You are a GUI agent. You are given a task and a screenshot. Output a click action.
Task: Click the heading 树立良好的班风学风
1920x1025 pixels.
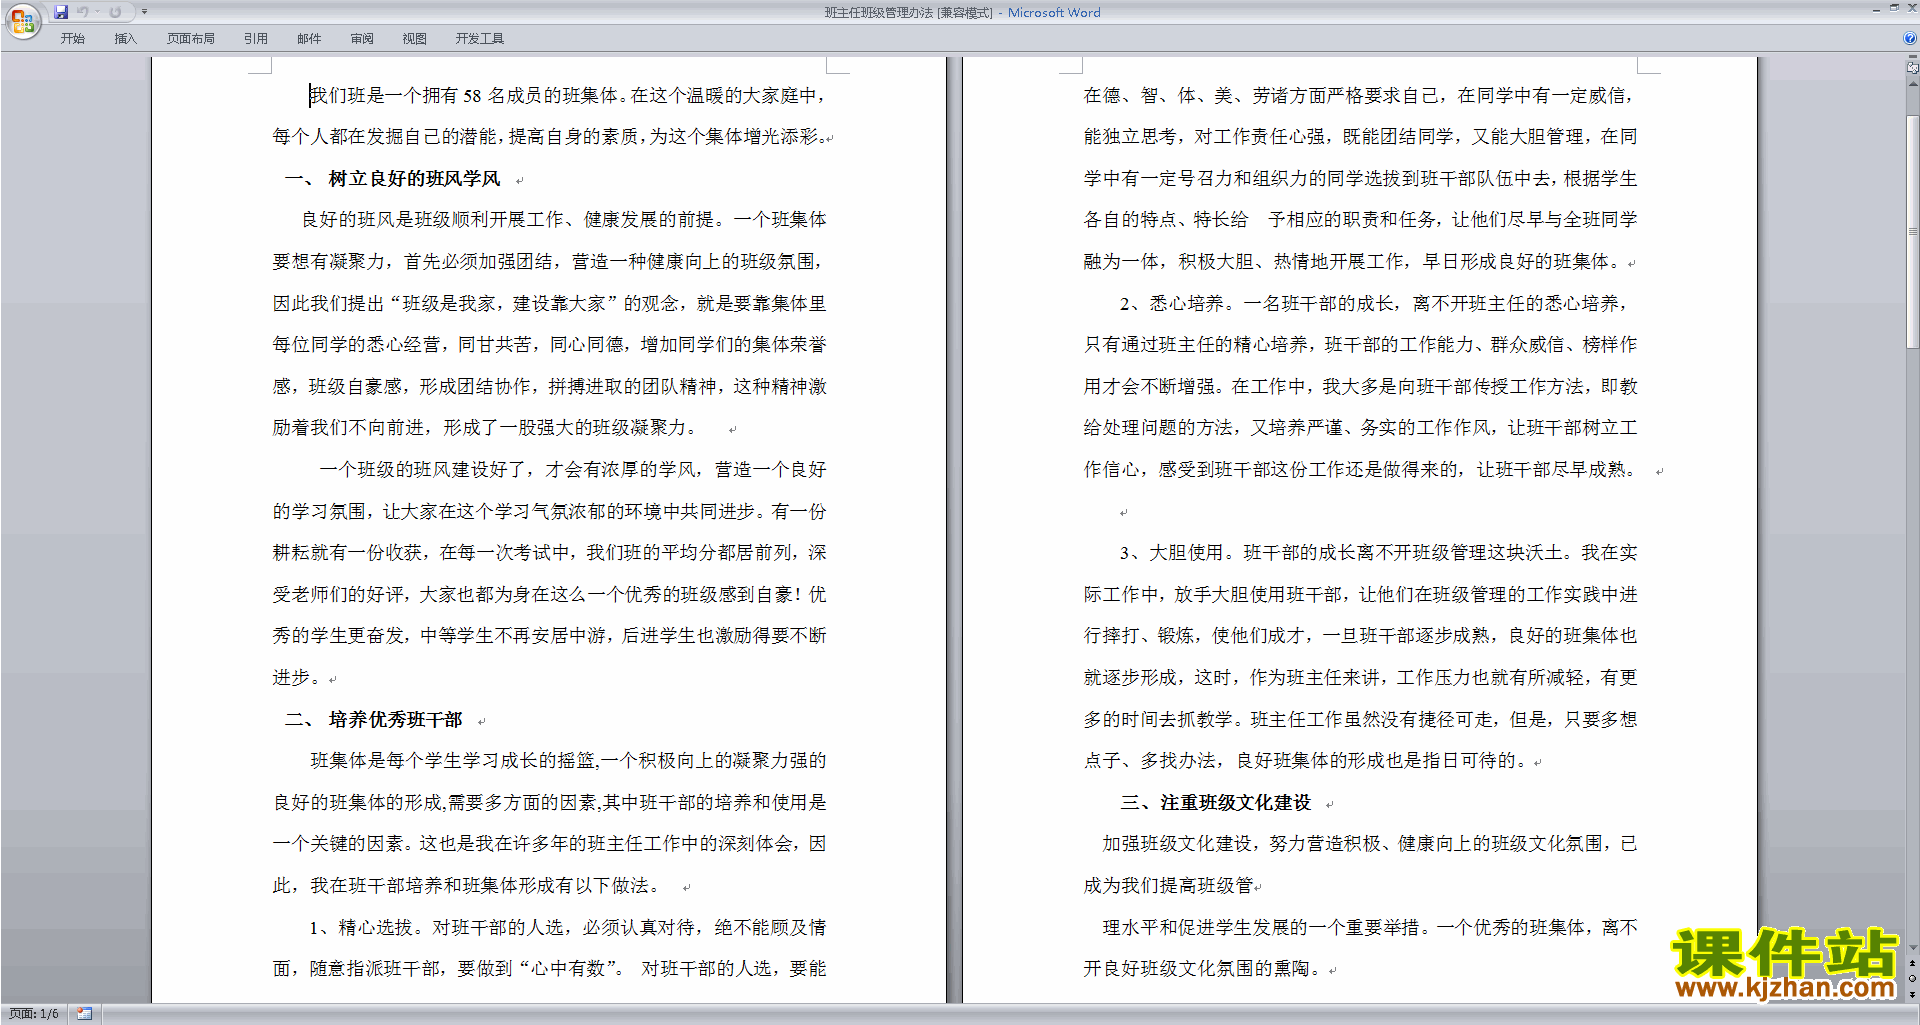coord(414,179)
